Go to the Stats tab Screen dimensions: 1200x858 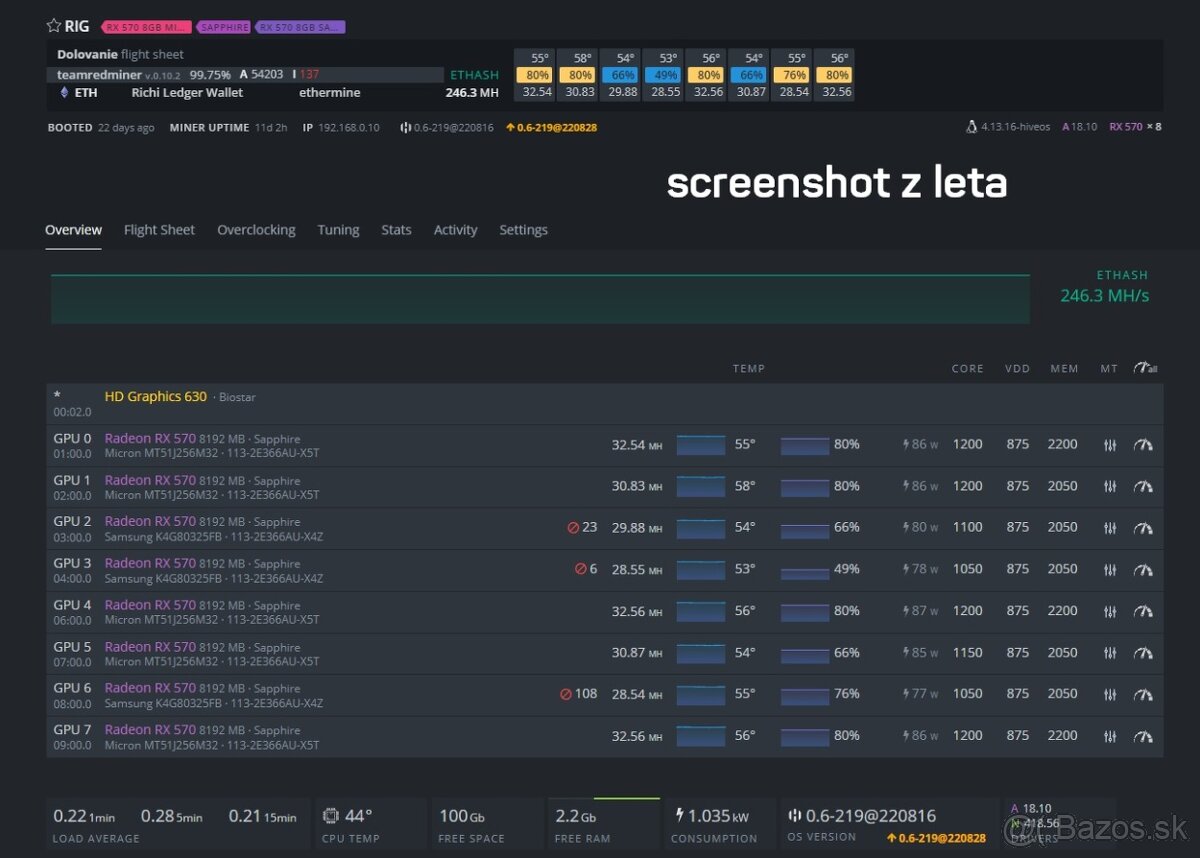point(396,230)
